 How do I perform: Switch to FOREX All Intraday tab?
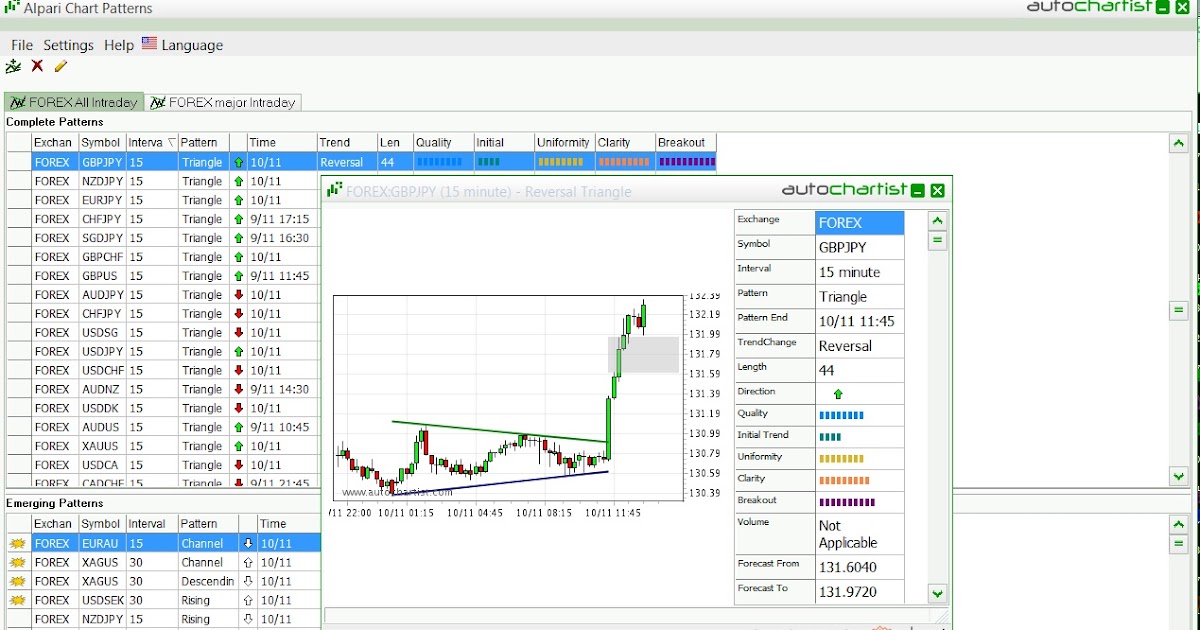[x=74, y=102]
